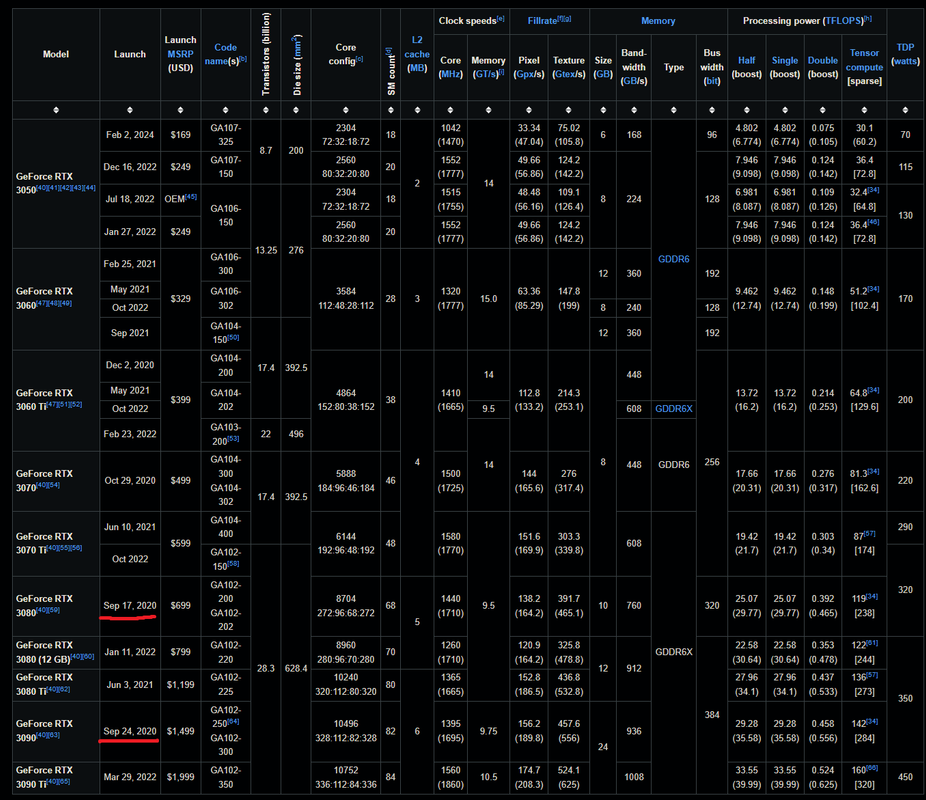Open the Fillrate header link
The width and height of the screenshot is (926, 800).
(x=542, y=21)
